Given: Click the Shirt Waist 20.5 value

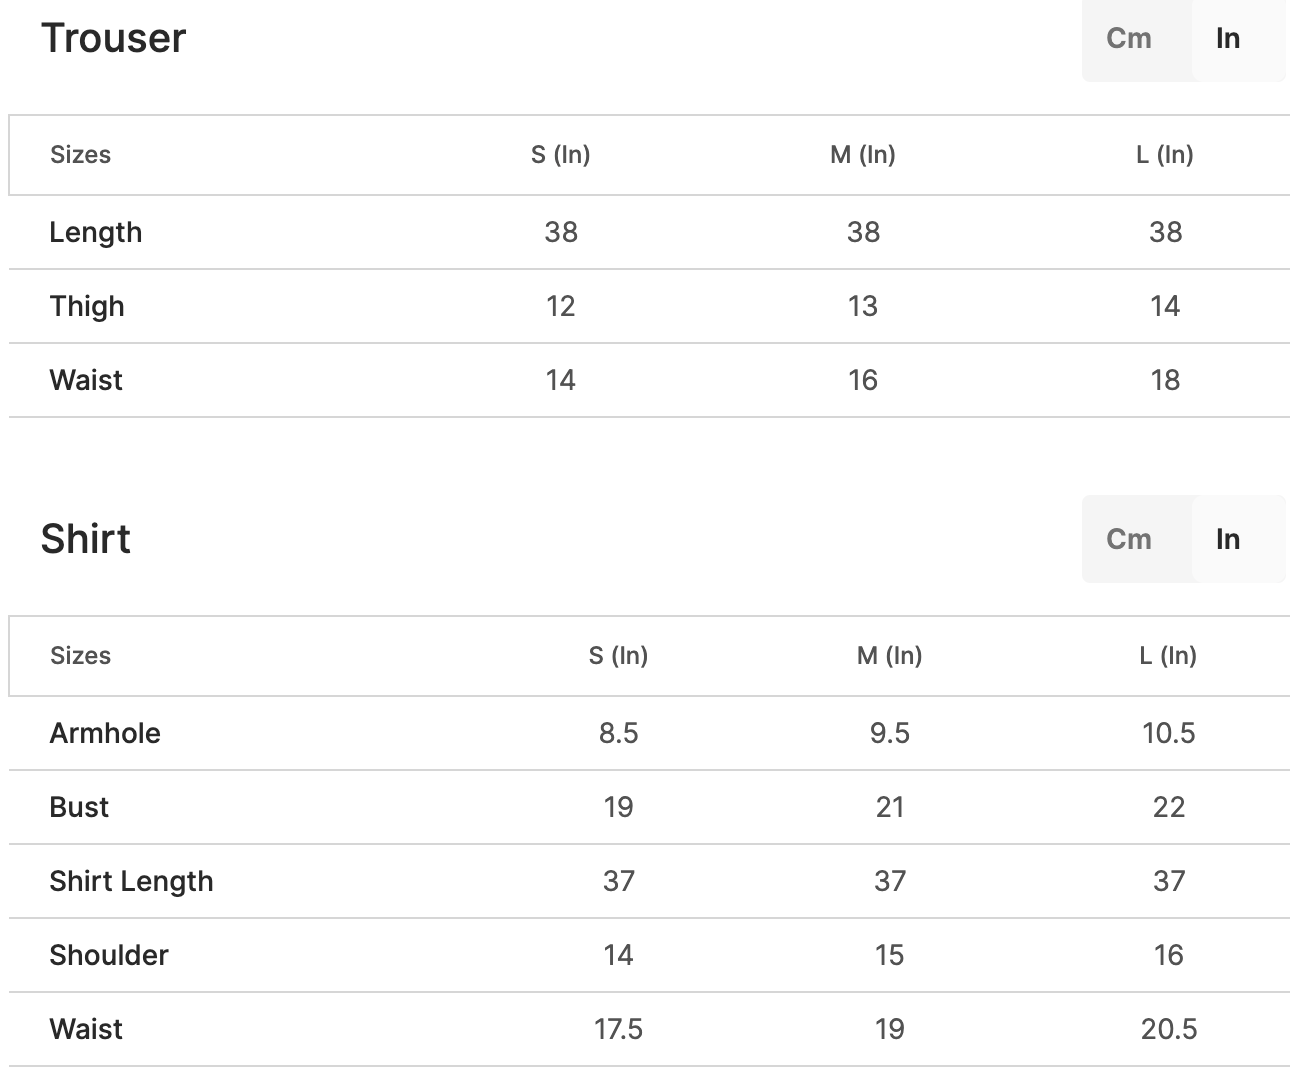Looking at the screenshot, I should (x=1168, y=1029).
